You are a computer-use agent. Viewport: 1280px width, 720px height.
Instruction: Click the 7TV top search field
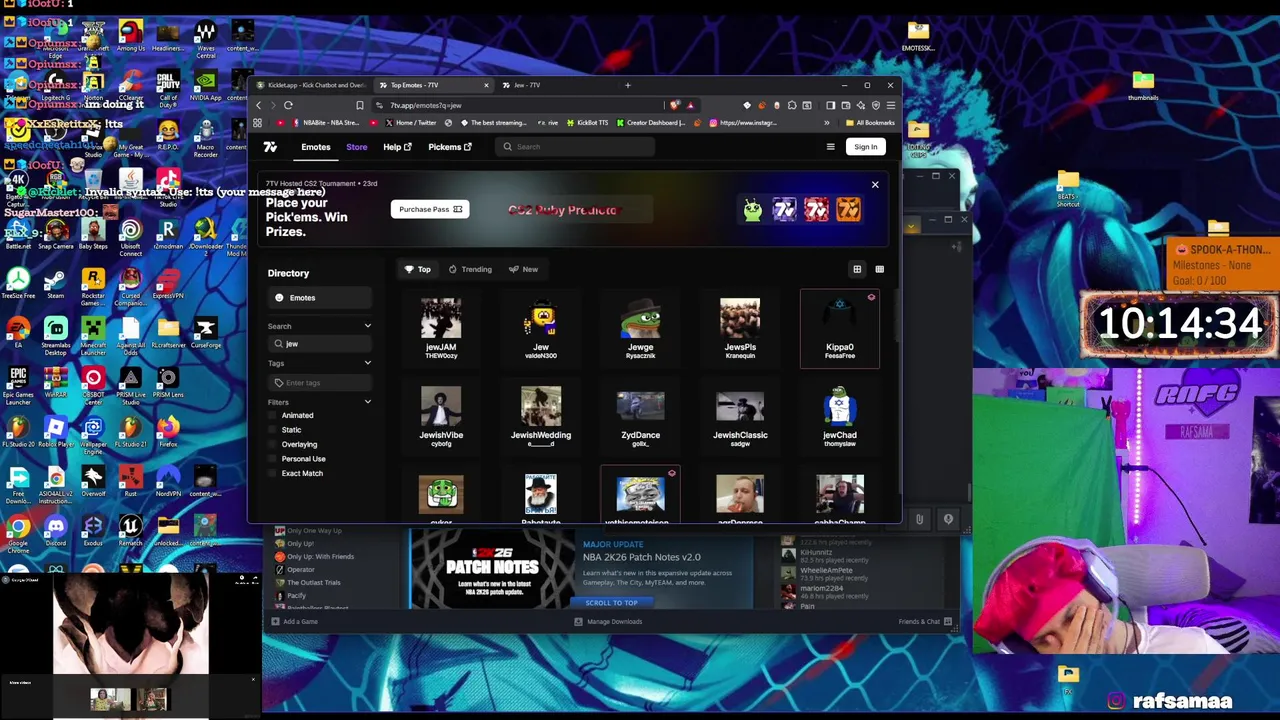(x=575, y=147)
